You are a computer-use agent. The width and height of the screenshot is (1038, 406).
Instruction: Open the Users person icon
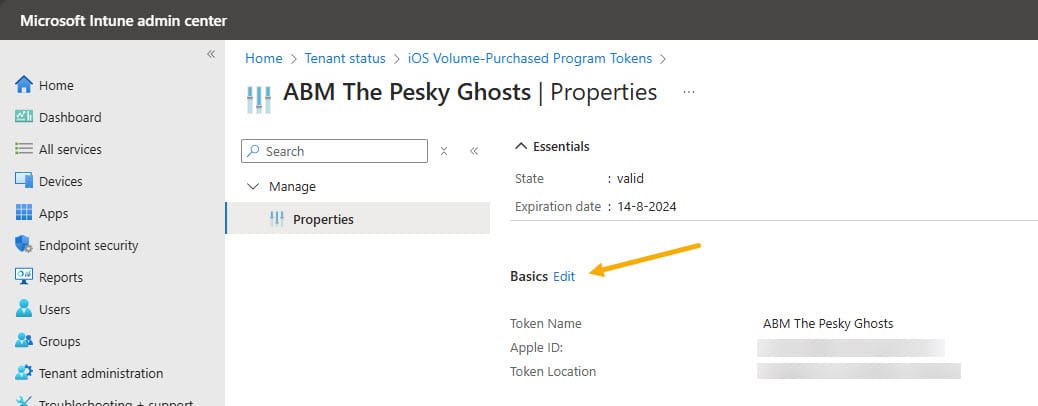(24, 309)
